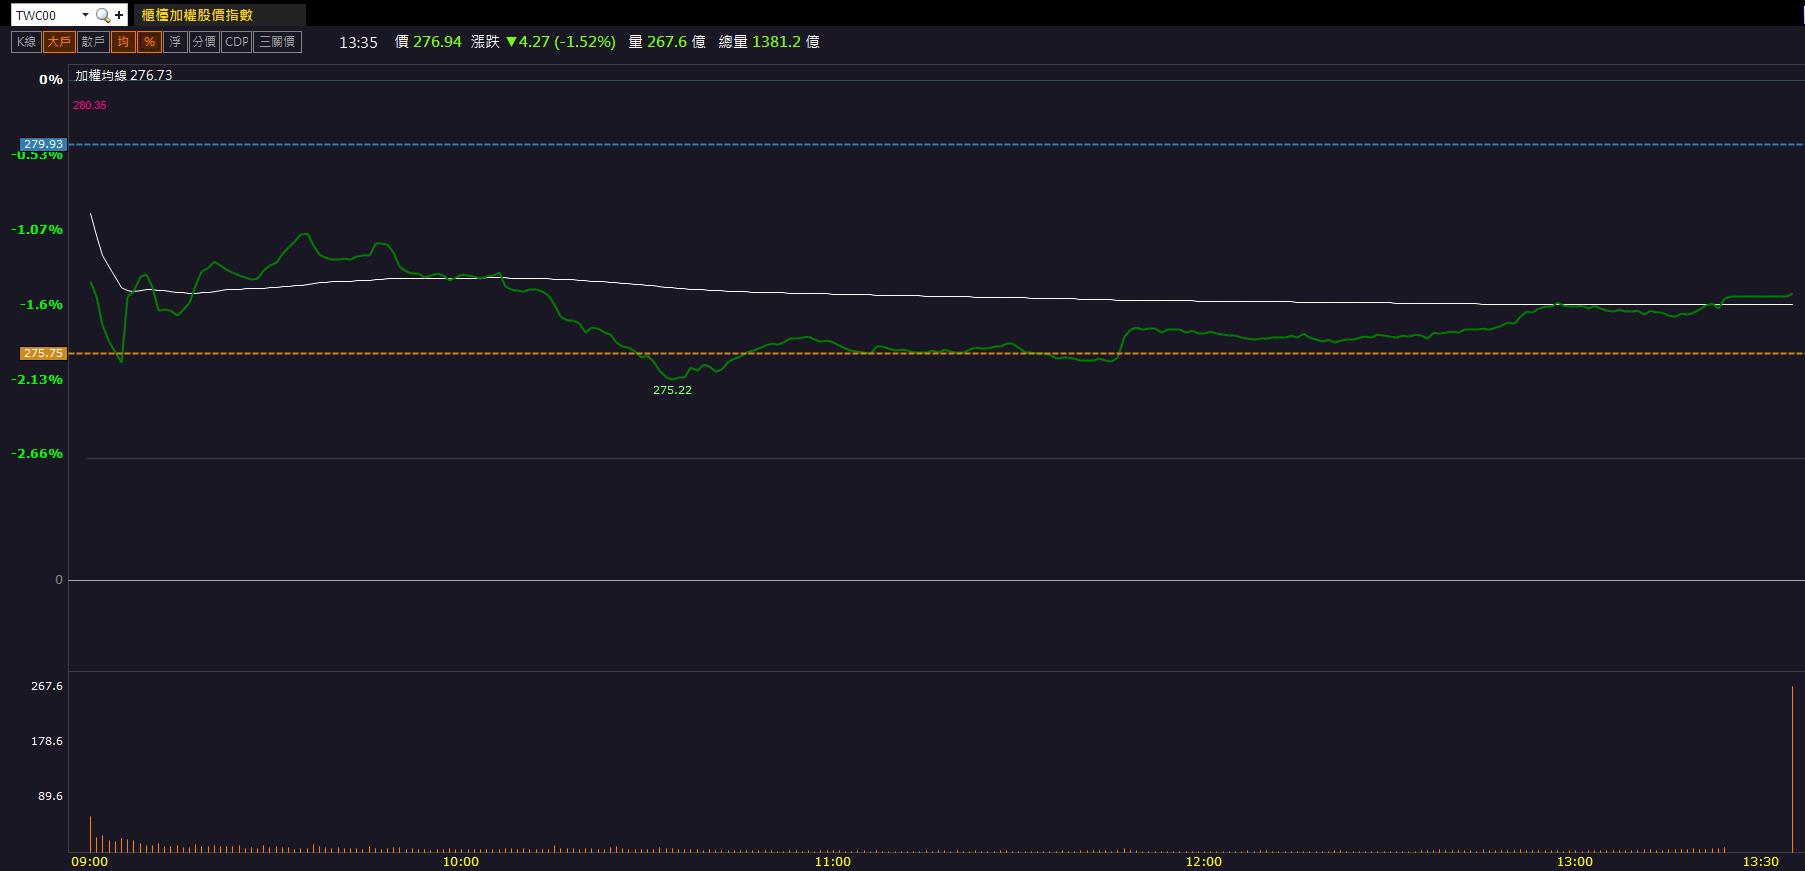Click the tall closing volume bar at 13:30

point(1792,769)
